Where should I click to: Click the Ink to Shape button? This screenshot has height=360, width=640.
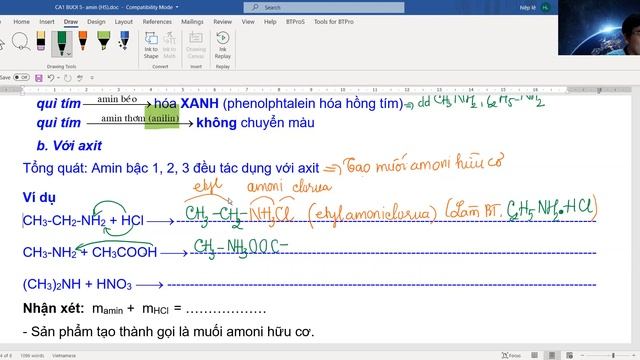coord(151,45)
